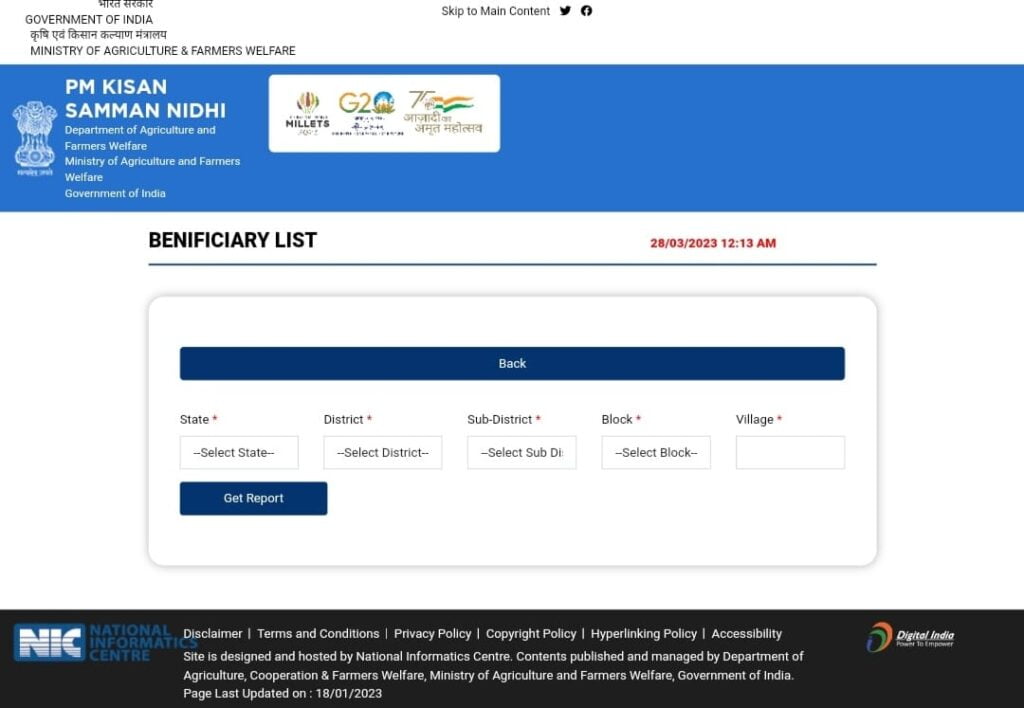
Task: Open the empty Village dropdown
Action: (790, 453)
